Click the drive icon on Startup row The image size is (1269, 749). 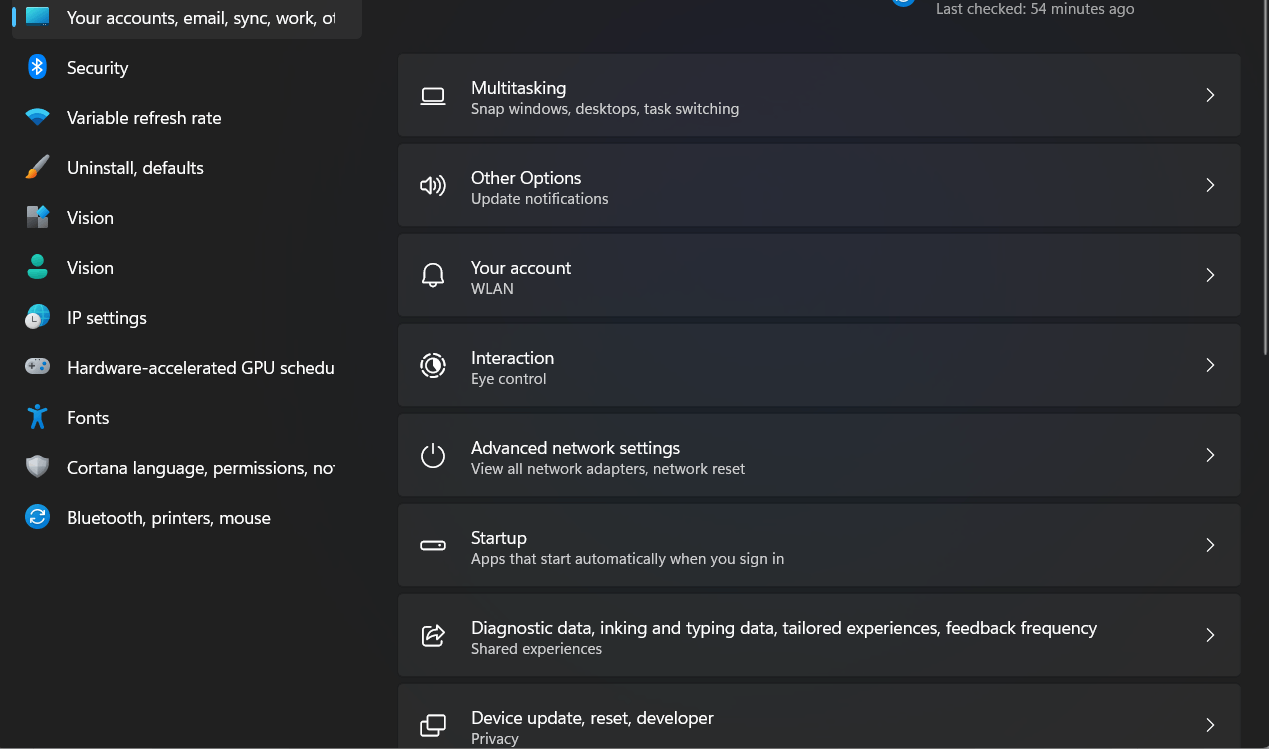433,546
